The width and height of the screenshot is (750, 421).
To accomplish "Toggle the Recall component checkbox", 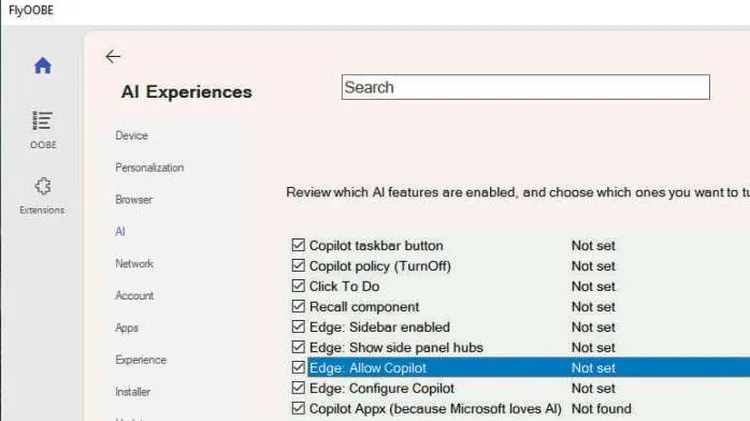I will click(298, 307).
